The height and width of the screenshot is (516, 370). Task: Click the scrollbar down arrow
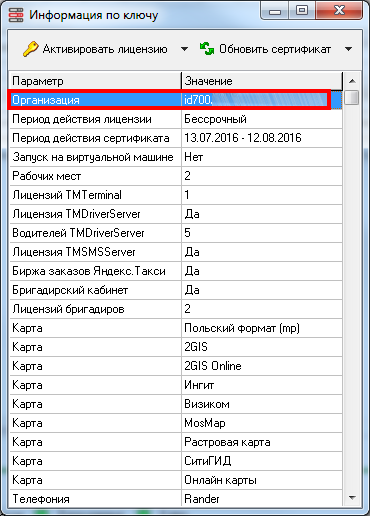[352, 498]
